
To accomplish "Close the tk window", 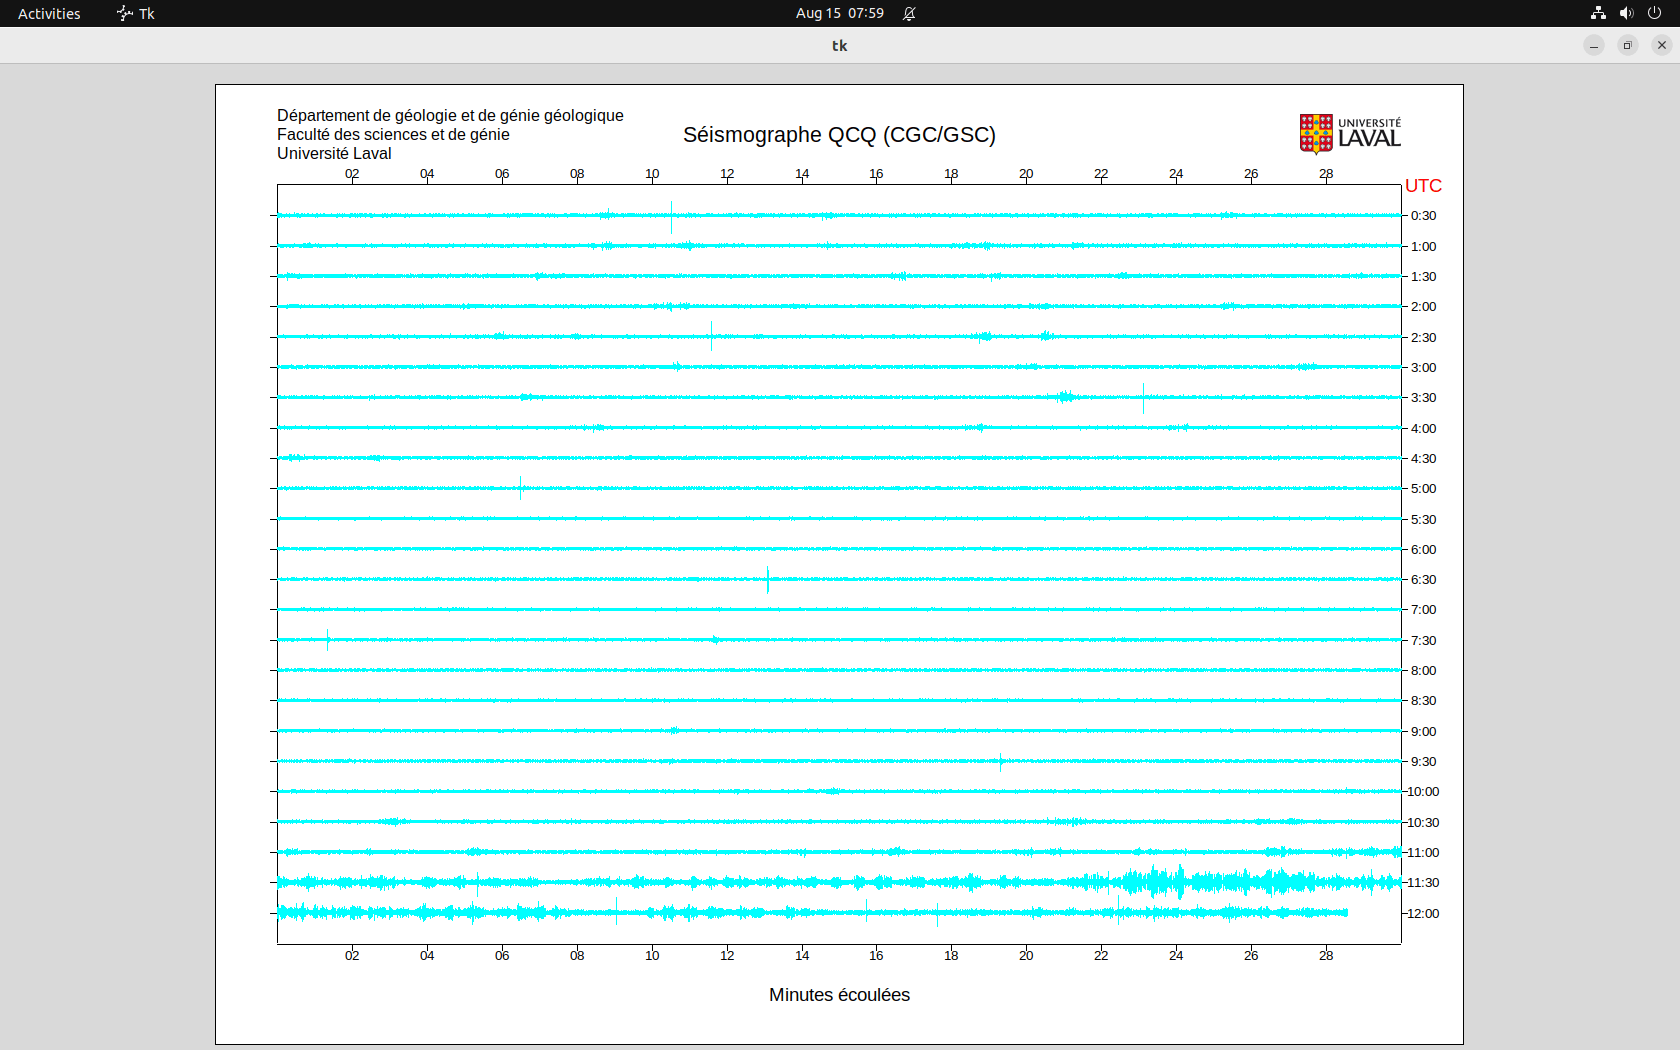I will coord(1662,45).
